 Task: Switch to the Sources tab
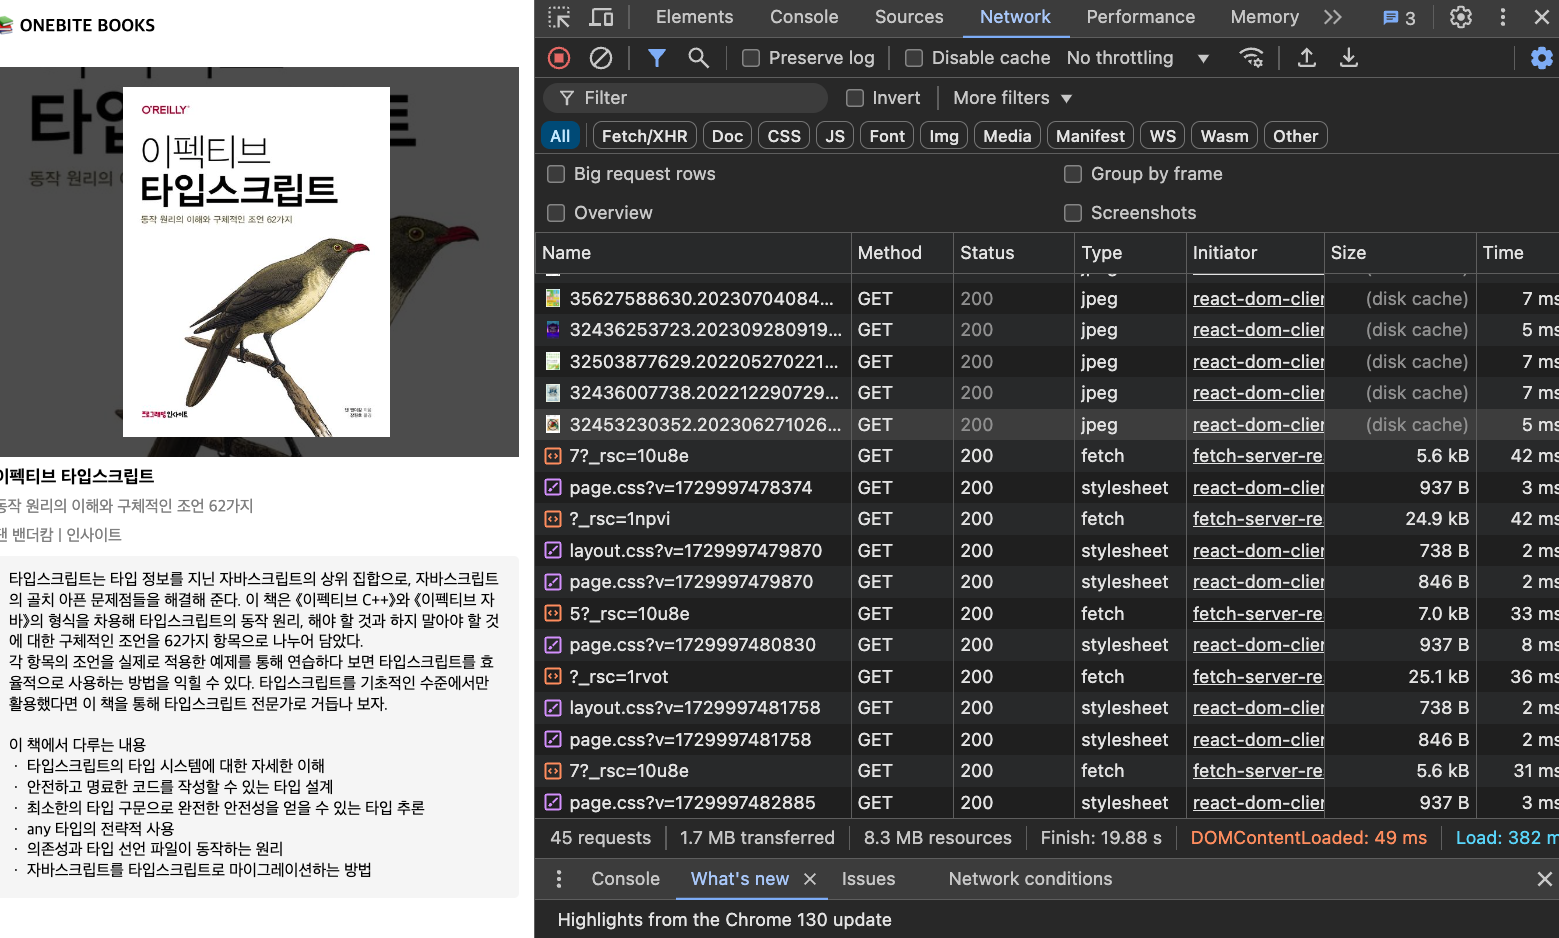coord(909,17)
